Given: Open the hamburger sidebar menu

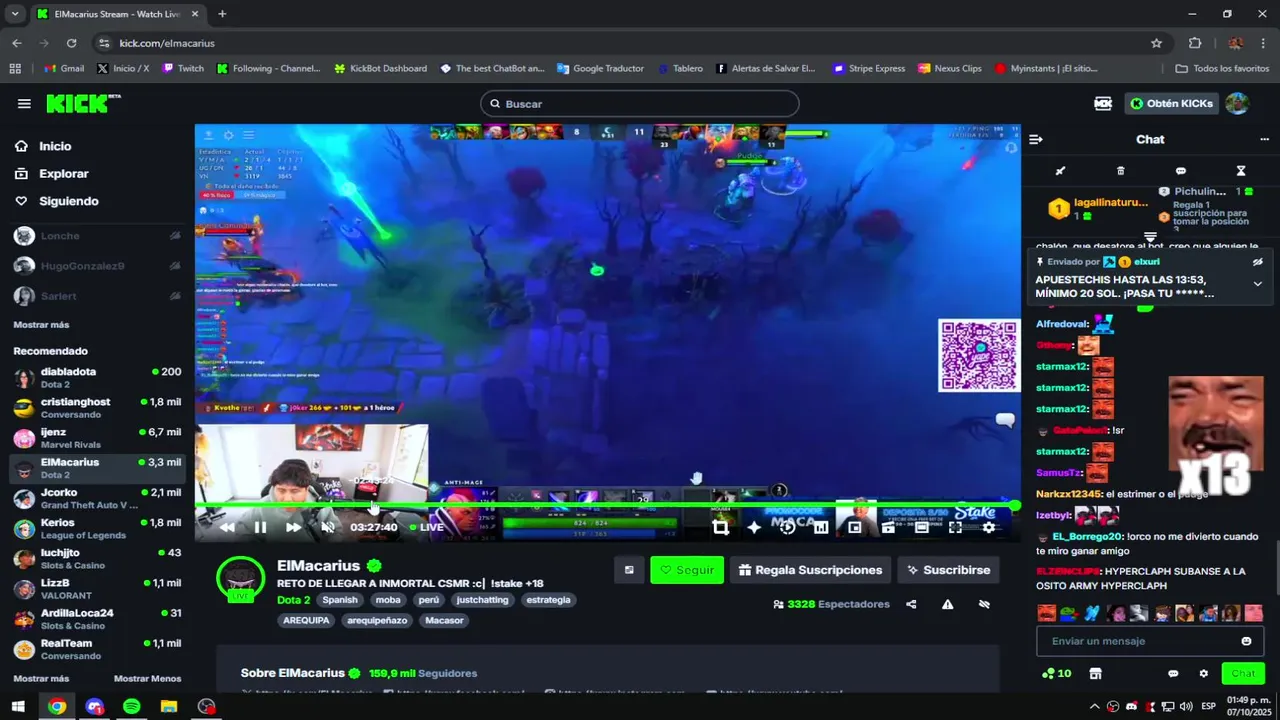Looking at the screenshot, I should point(24,104).
